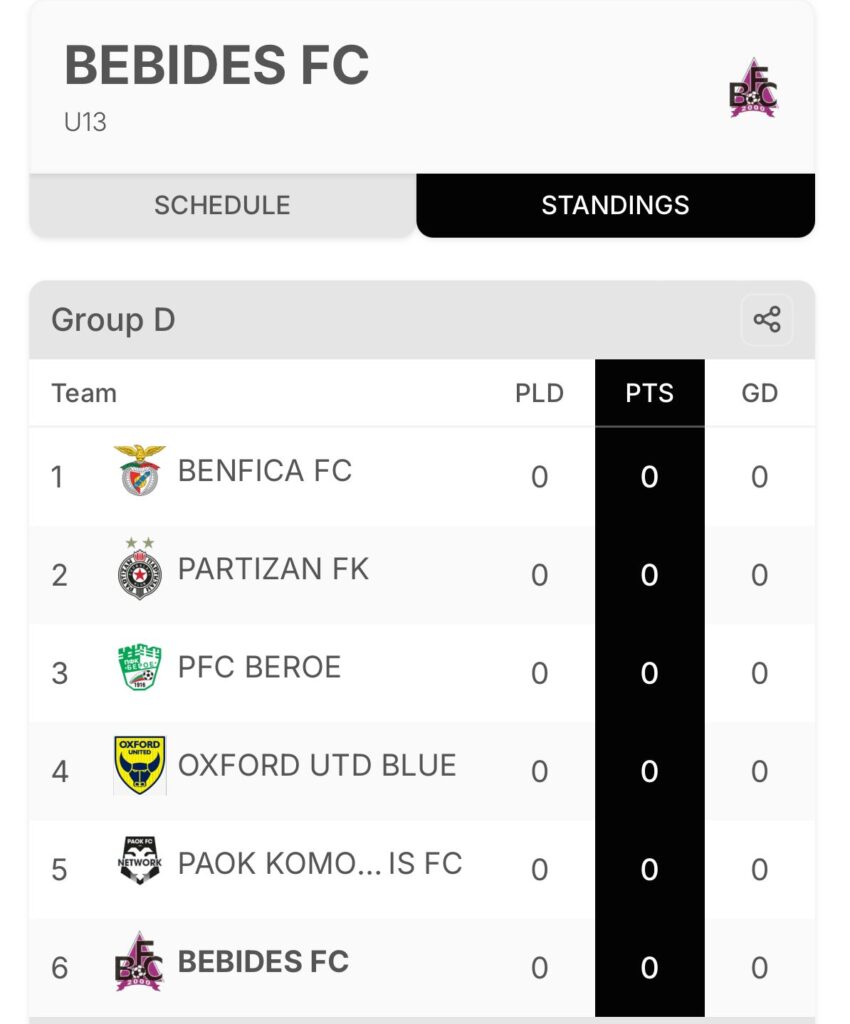The image size is (850, 1024).
Task: Open the BENFICA FC team link
Action: point(265,471)
